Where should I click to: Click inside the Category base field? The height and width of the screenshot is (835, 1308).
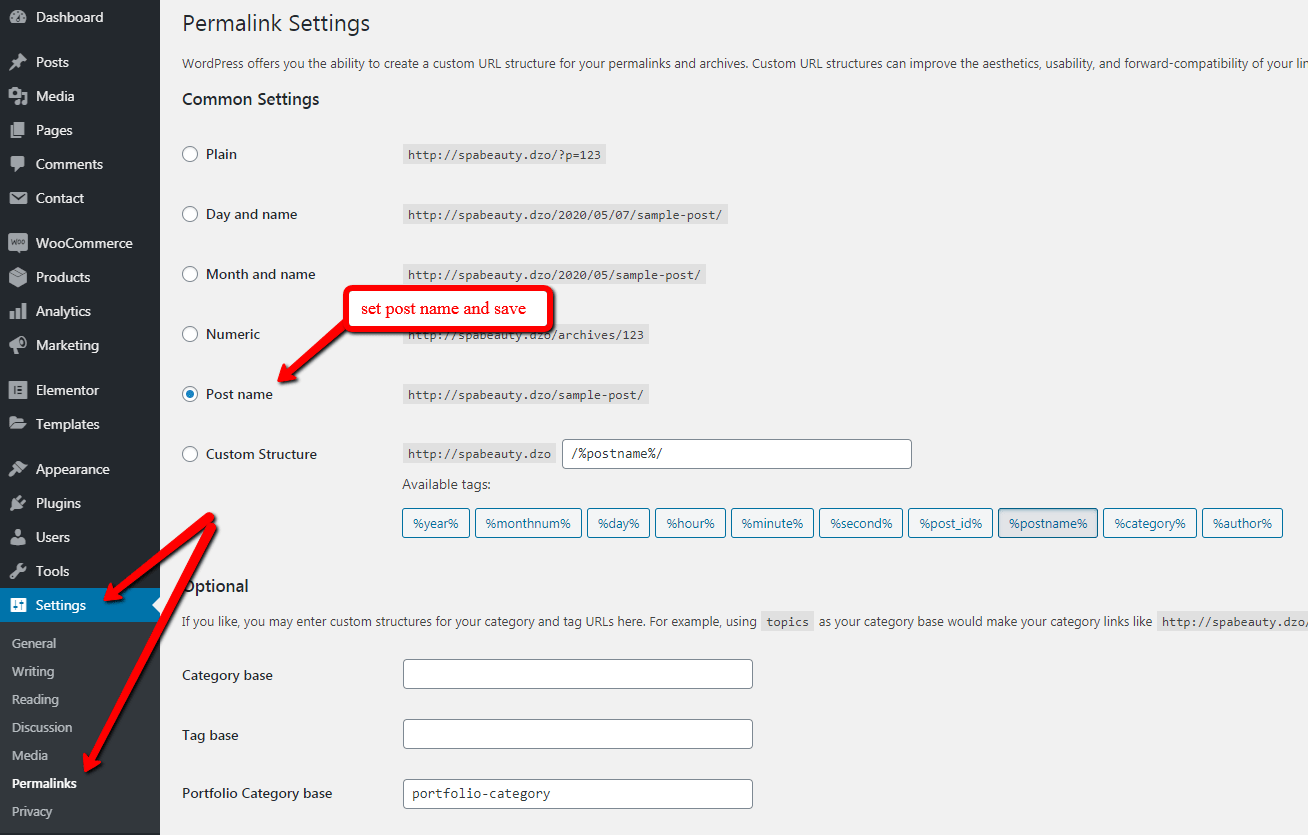click(577, 673)
